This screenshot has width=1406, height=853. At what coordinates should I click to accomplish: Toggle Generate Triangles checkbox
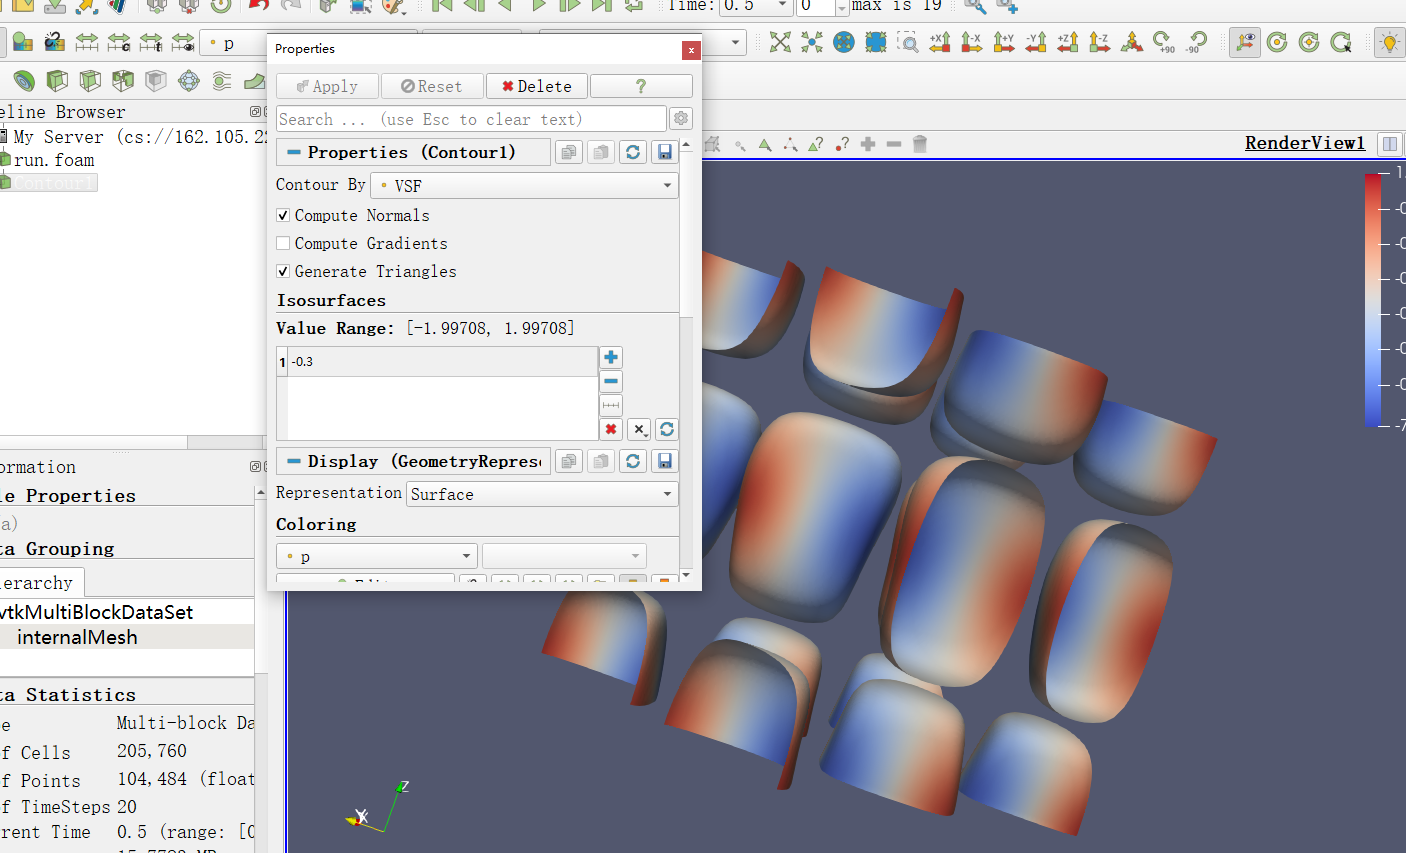283,271
